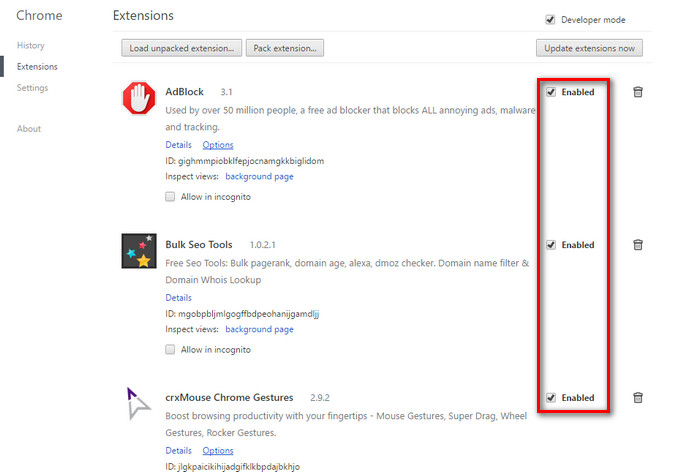Click the AdBlock extension name
Screen dimensions: 700x472
coord(184,92)
